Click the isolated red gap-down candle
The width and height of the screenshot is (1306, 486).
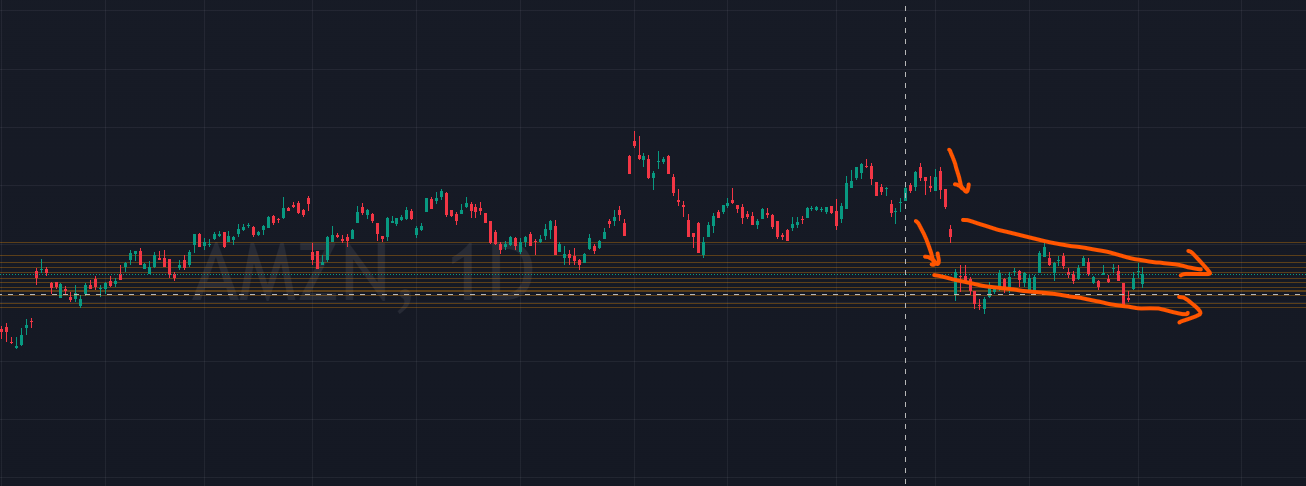(950, 234)
